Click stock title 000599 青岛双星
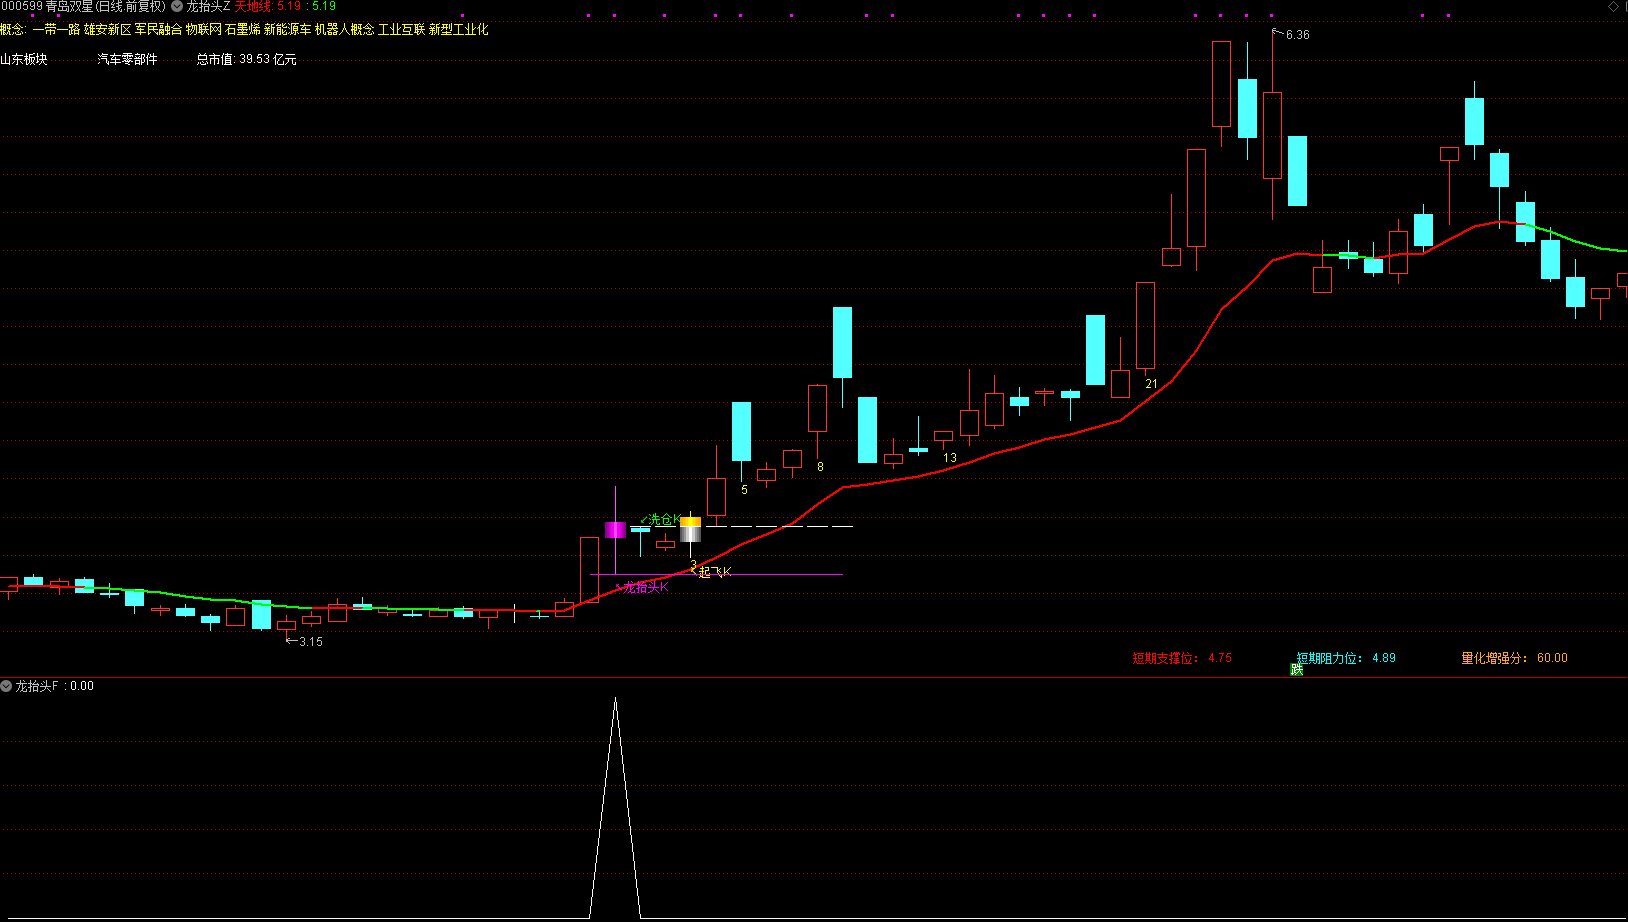Viewport: 1628px width, 922px height. click(46, 6)
